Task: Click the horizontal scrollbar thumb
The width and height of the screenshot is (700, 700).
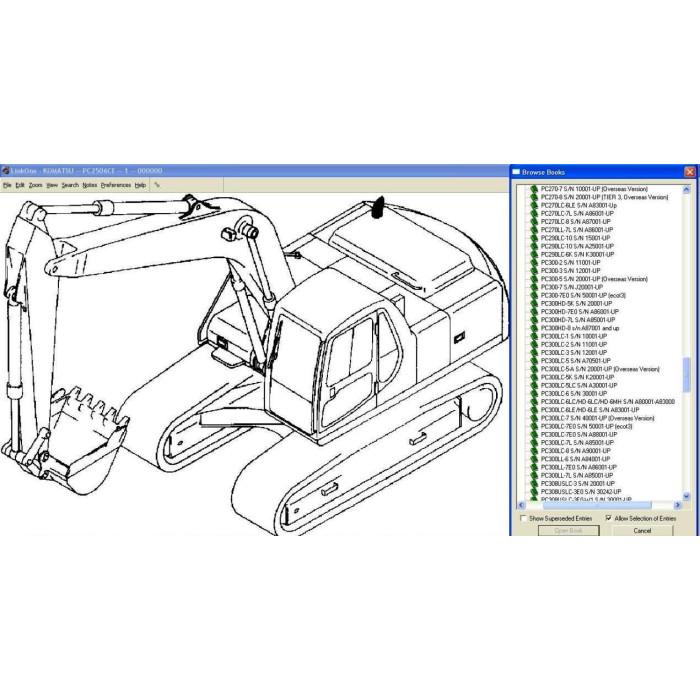Action: click(597, 505)
